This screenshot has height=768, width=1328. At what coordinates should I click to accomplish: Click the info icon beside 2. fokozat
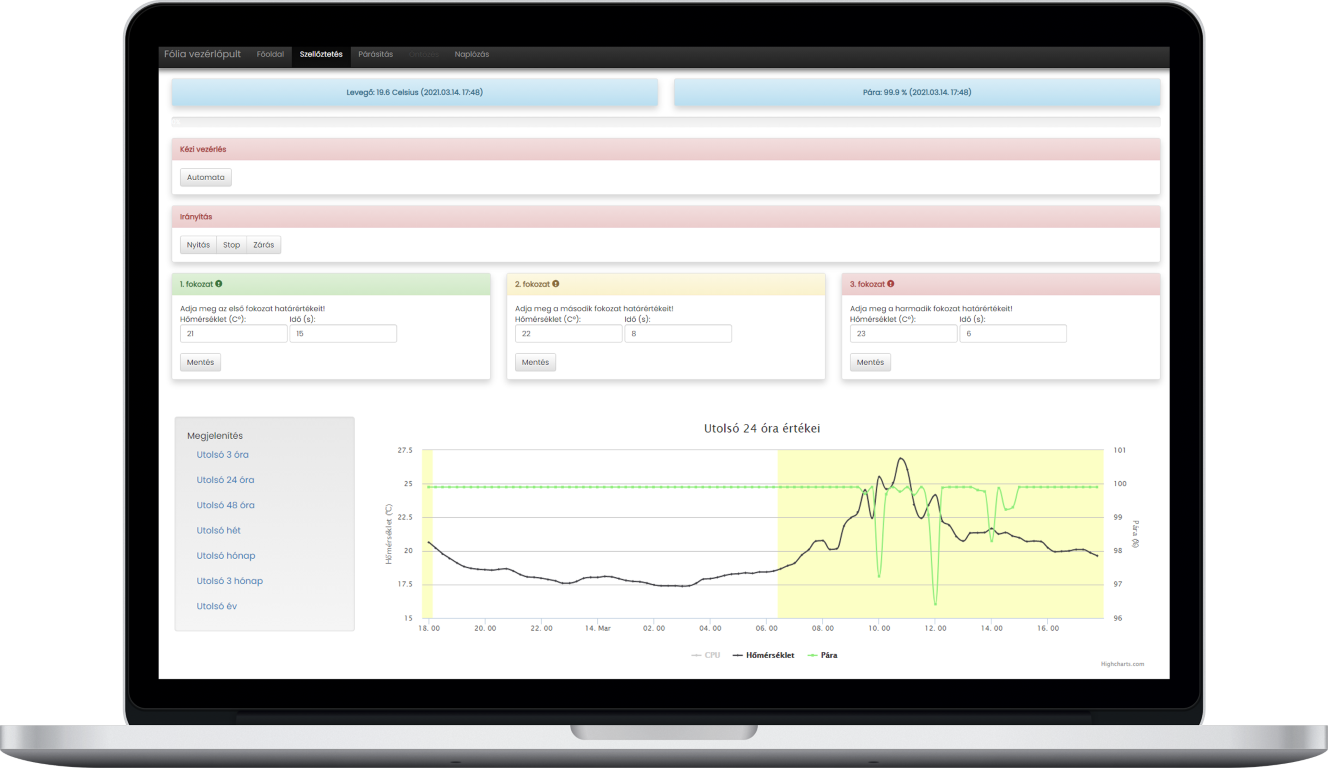[556, 284]
